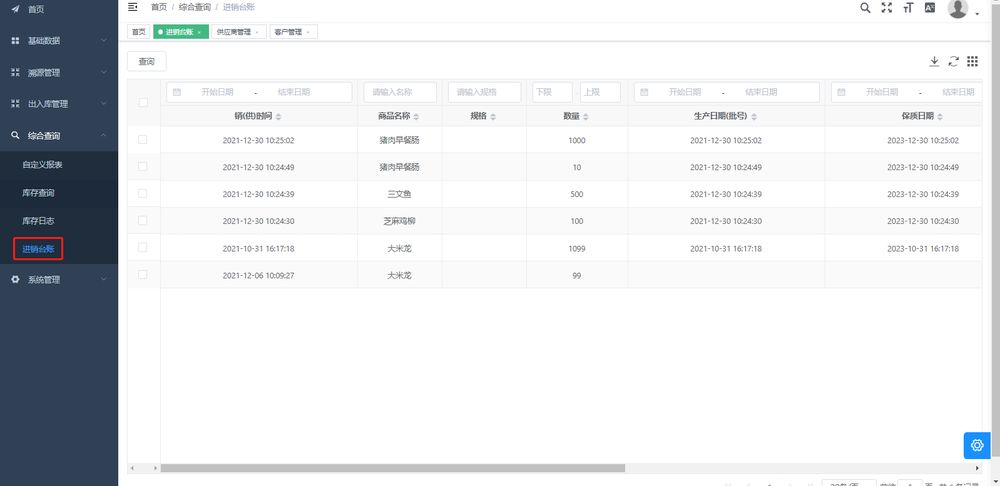
Task: Toggle the select-all header checkbox
Action: point(143,103)
